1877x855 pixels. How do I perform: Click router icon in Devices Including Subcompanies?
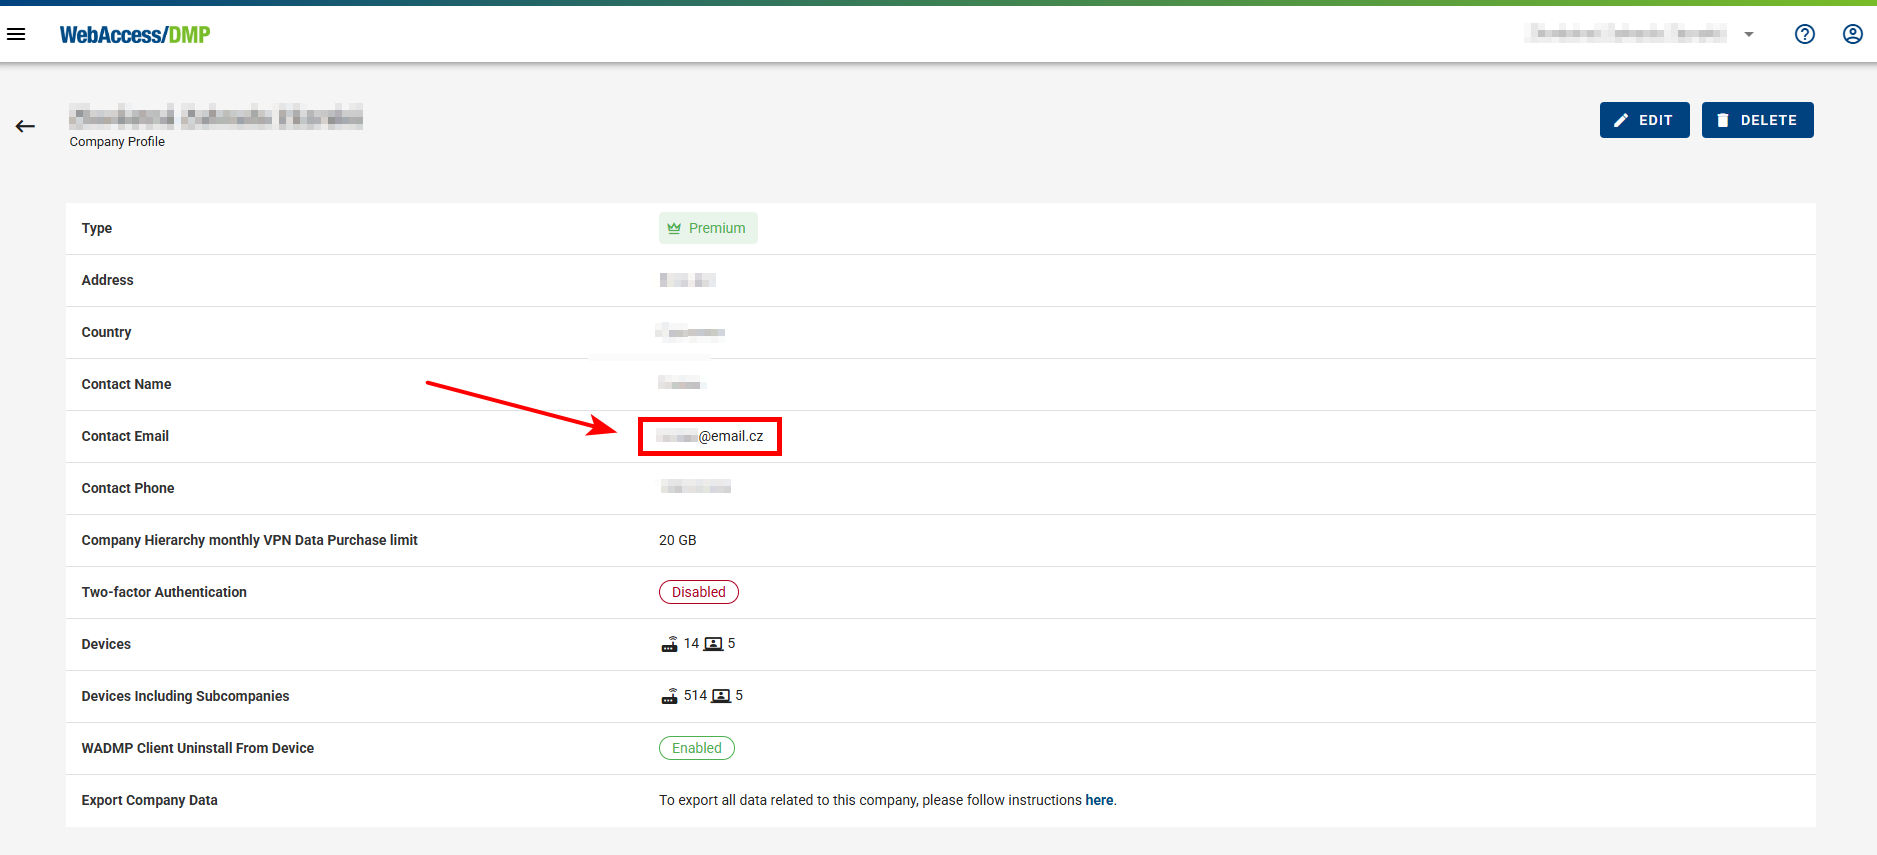670,696
